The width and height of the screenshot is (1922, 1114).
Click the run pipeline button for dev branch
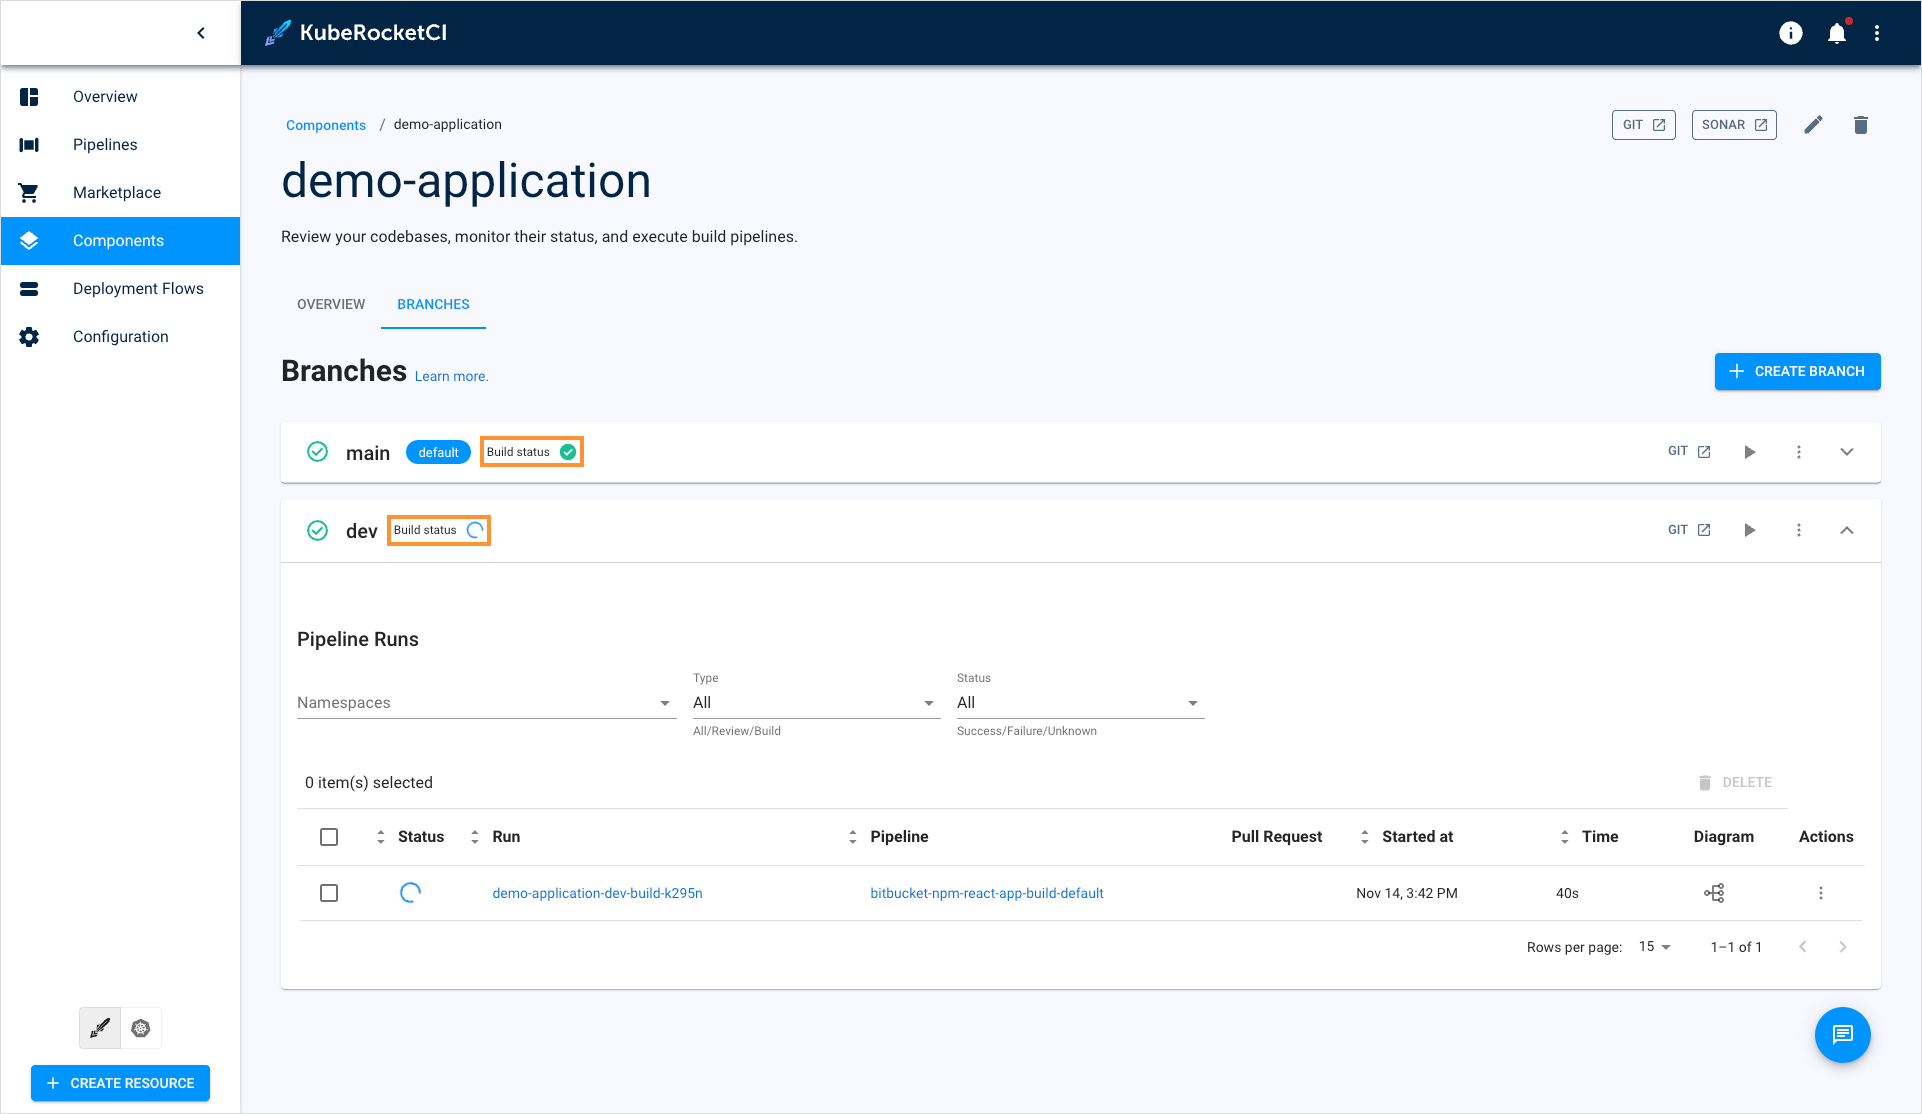(x=1750, y=529)
